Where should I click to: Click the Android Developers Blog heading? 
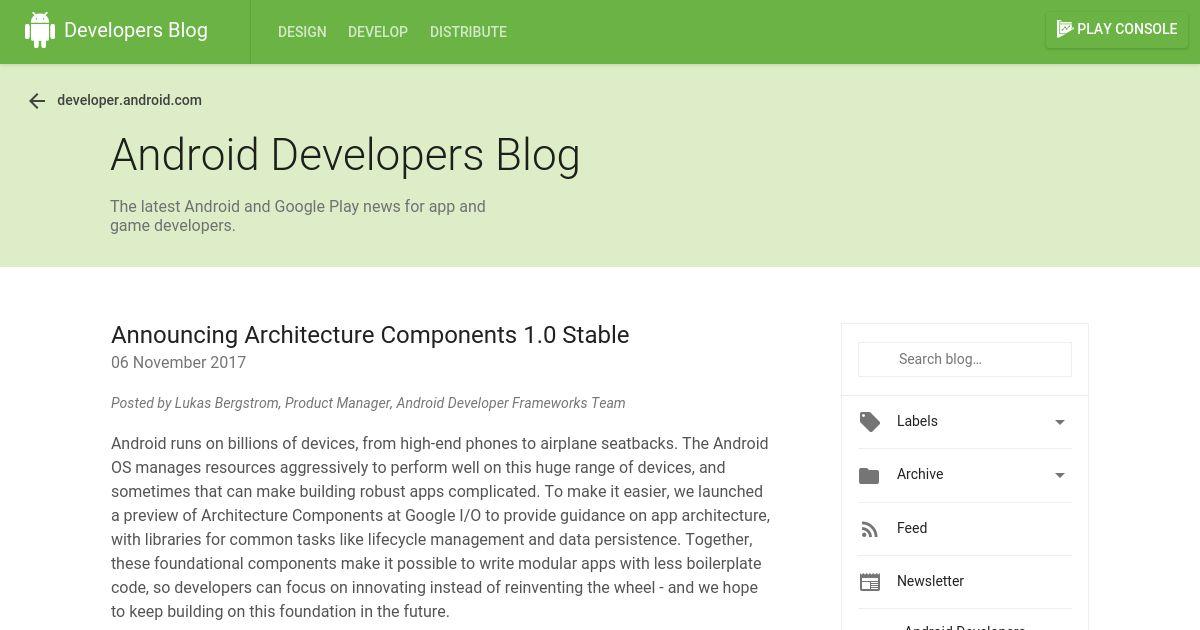[345, 155]
